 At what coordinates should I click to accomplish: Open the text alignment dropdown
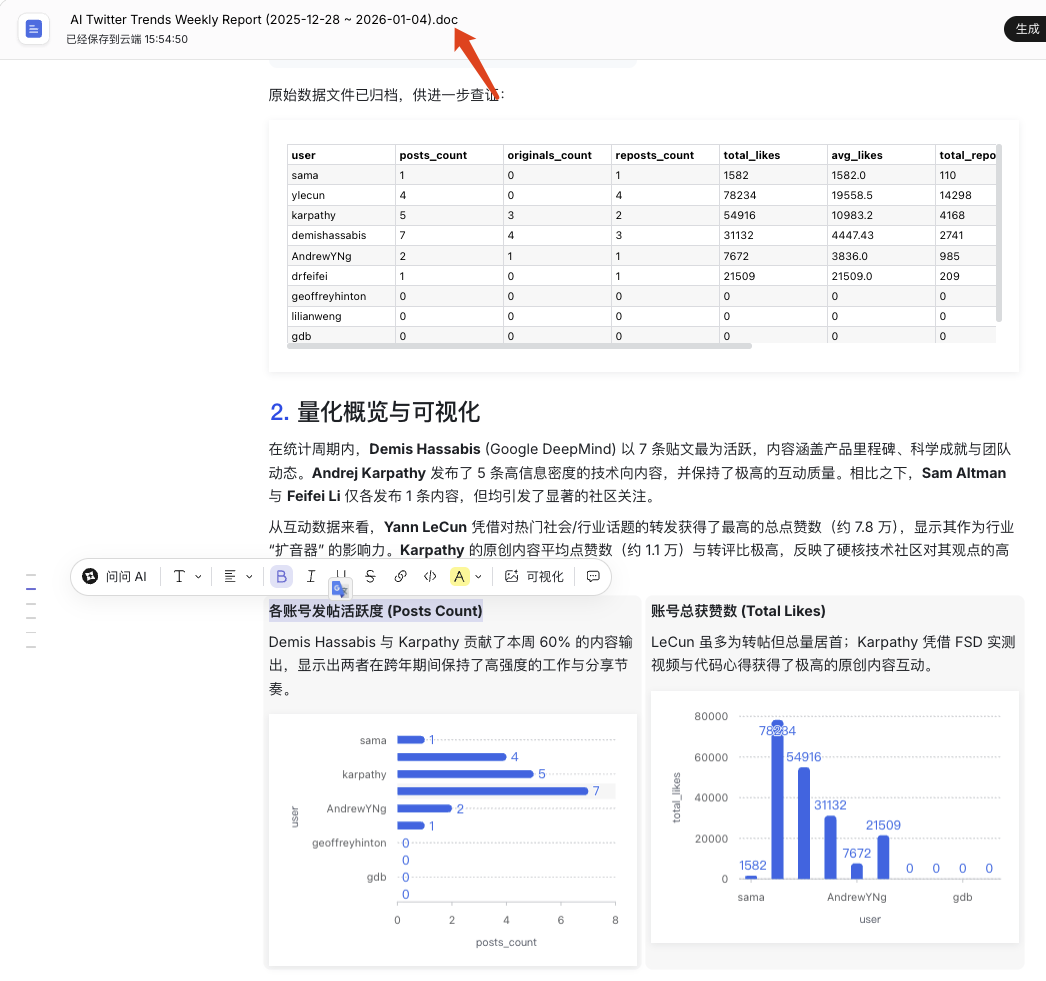coord(238,576)
